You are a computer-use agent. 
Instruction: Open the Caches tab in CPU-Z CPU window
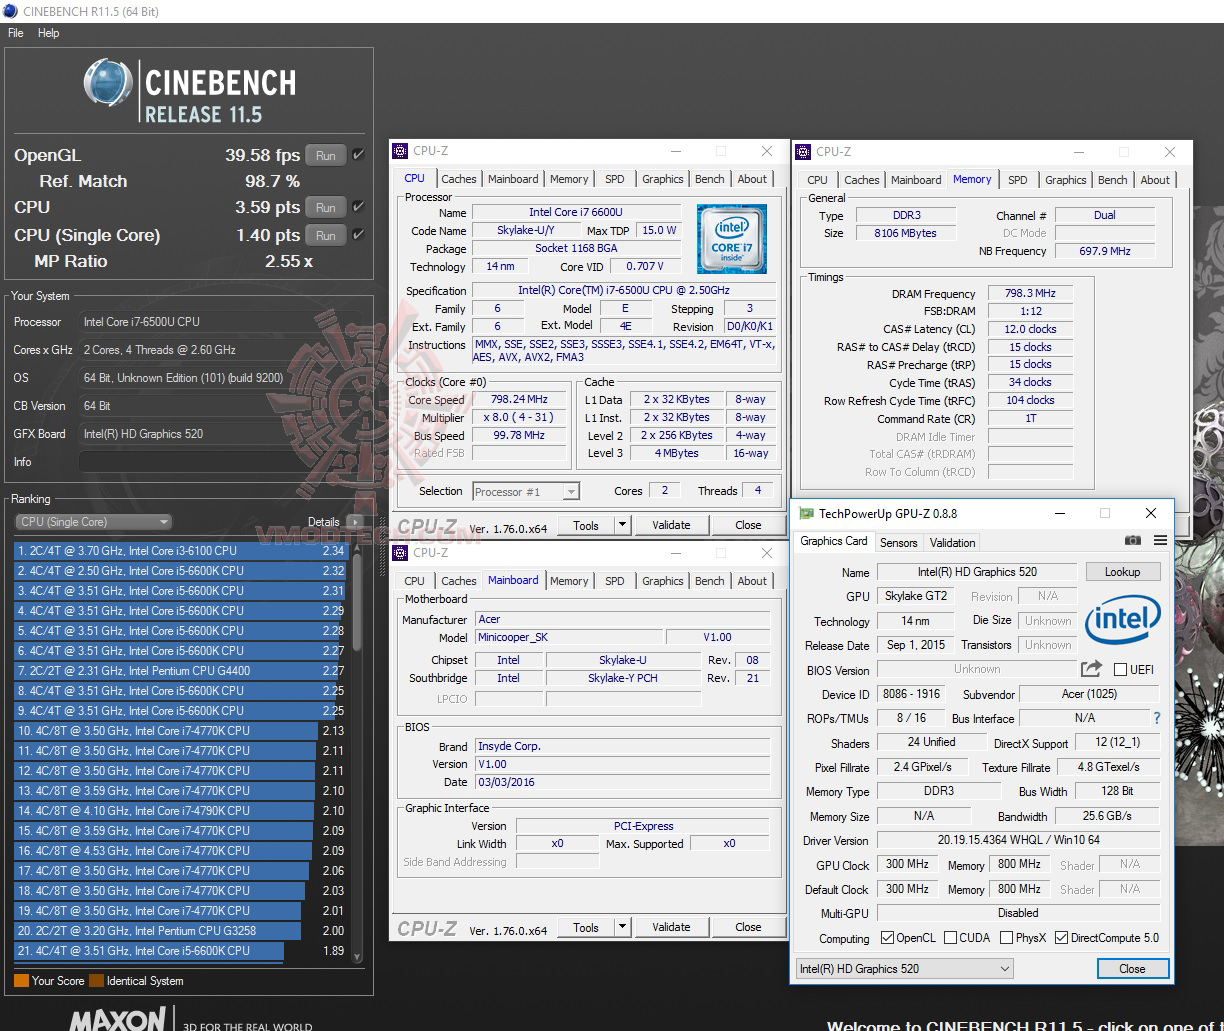click(x=459, y=179)
